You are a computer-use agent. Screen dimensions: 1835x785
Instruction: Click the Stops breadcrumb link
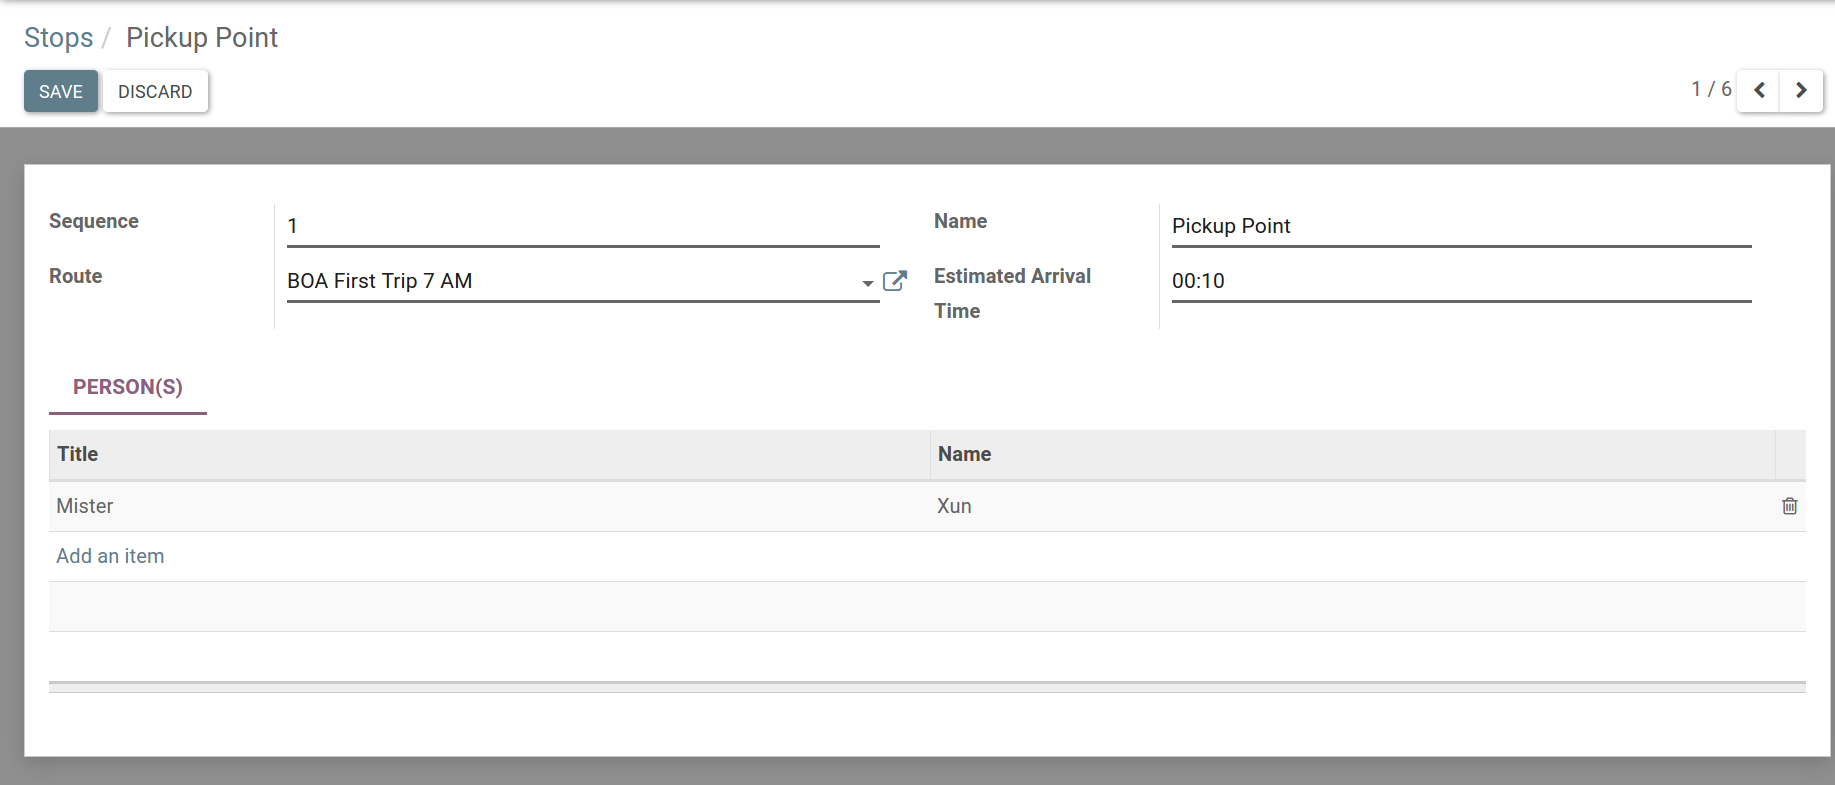tap(58, 38)
